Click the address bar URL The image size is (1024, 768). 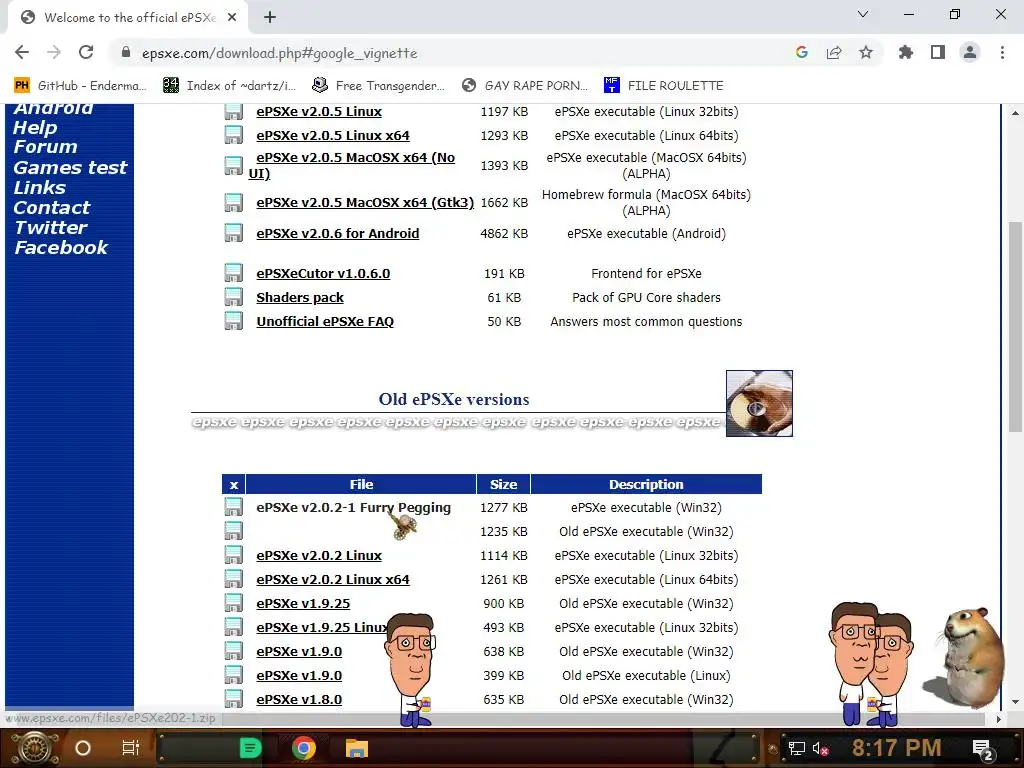coord(280,53)
